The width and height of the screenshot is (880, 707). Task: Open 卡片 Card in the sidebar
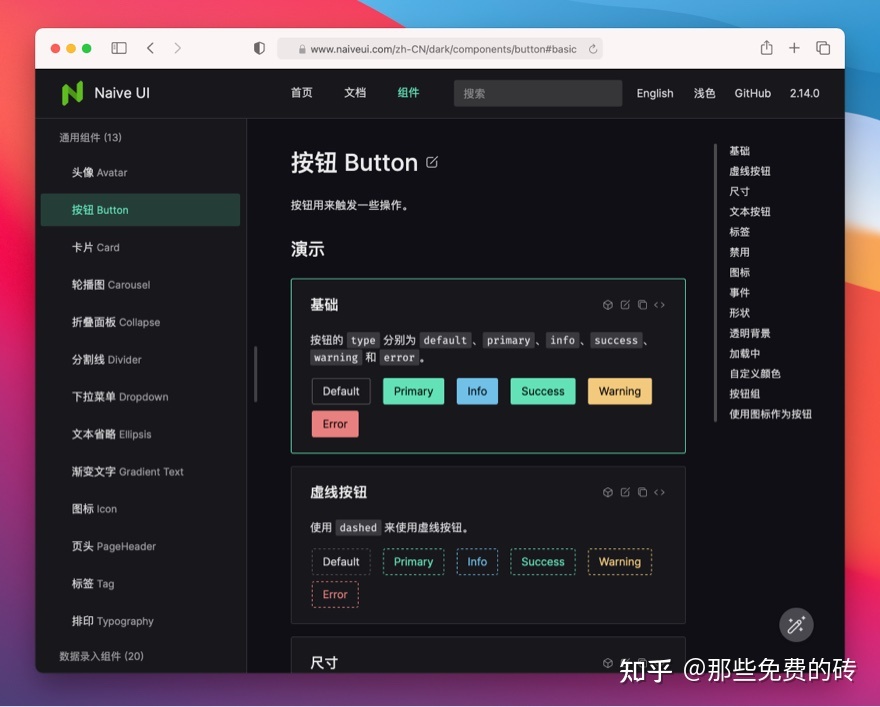tap(140, 247)
